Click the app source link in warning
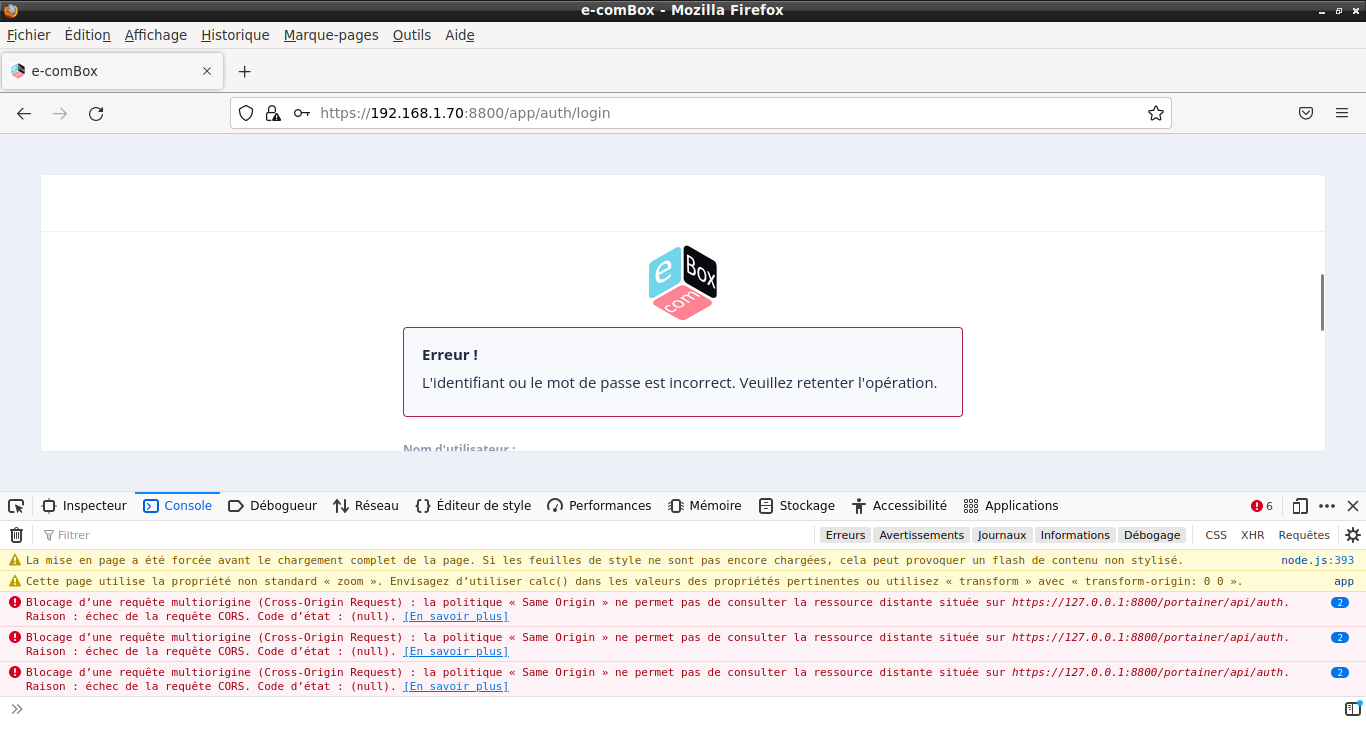The width and height of the screenshot is (1366, 742). pyautogui.click(x=1344, y=581)
